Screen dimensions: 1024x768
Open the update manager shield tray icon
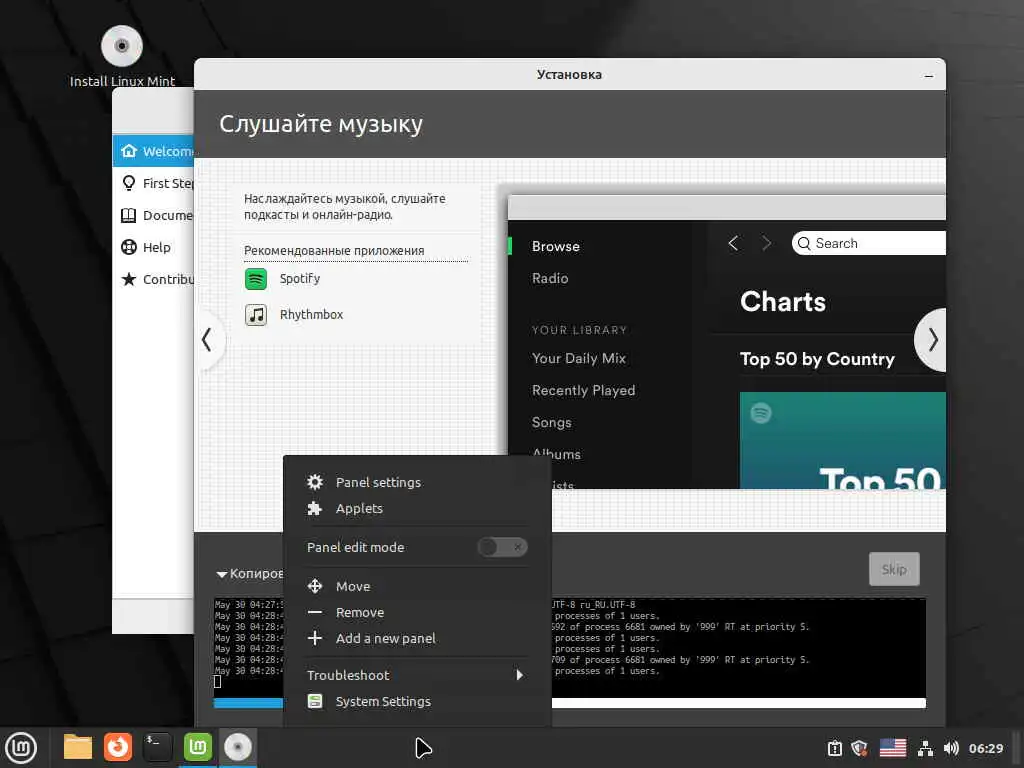[x=859, y=748]
